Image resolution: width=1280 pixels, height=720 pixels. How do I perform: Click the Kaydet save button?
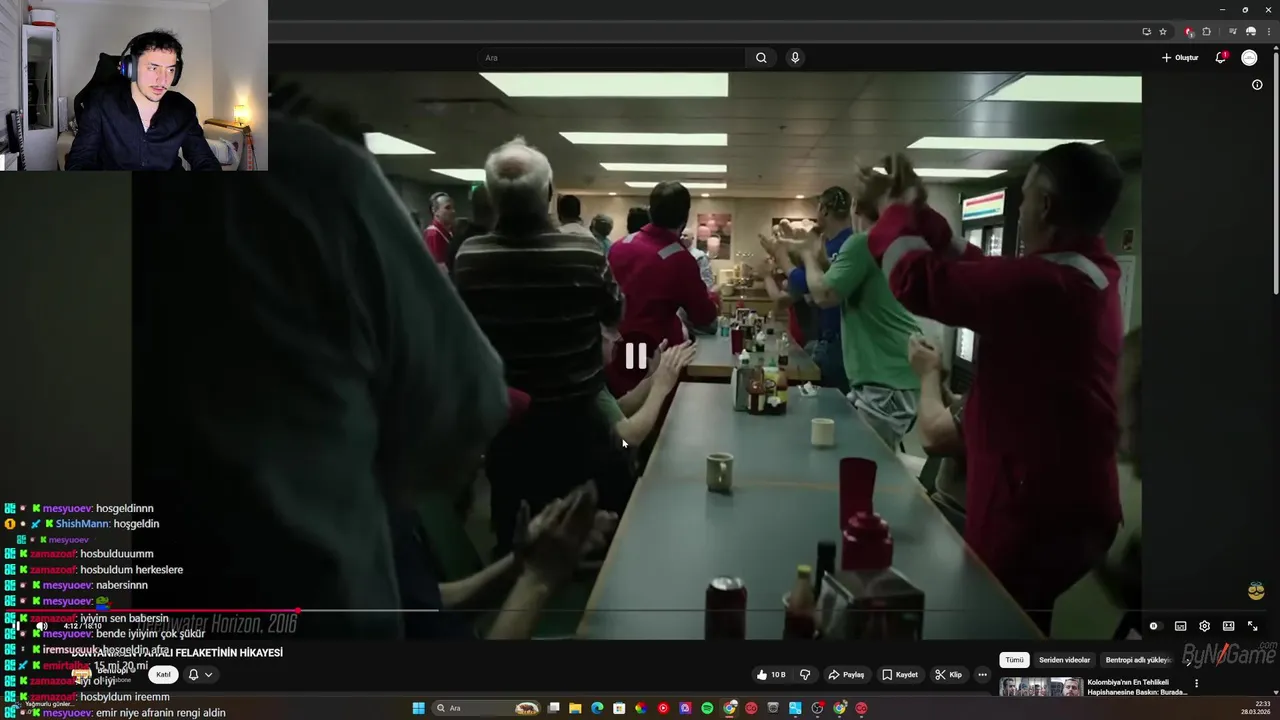pos(900,675)
